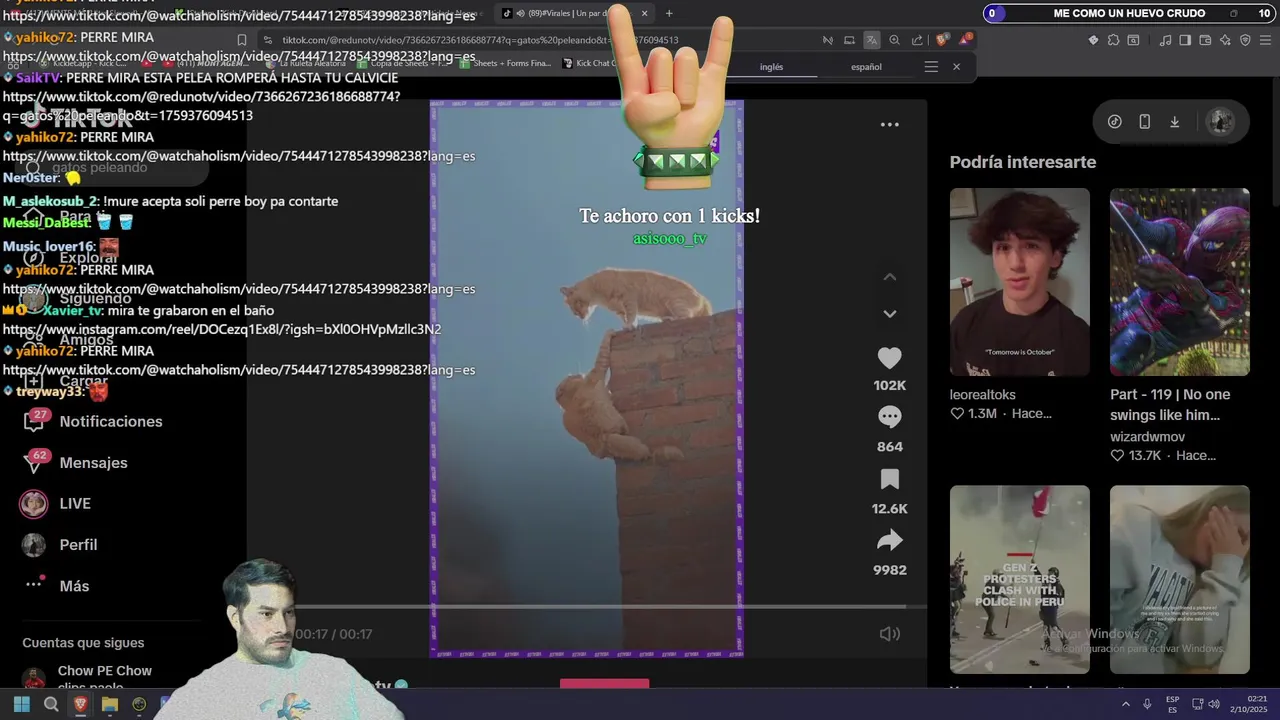Viewport: 1280px width, 720px height.
Task: Open Brave wallet icon
Action: 1205,40
